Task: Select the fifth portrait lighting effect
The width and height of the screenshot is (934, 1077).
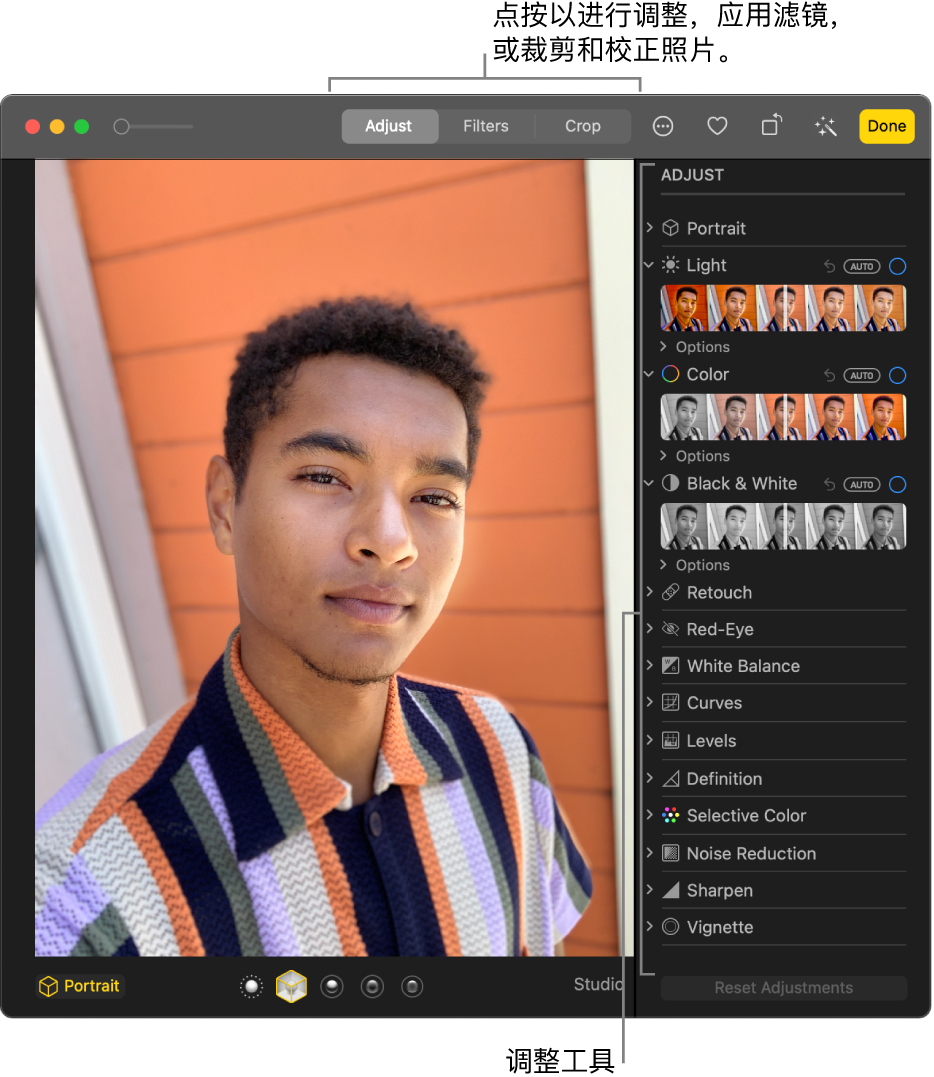Action: click(x=412, y=987)
